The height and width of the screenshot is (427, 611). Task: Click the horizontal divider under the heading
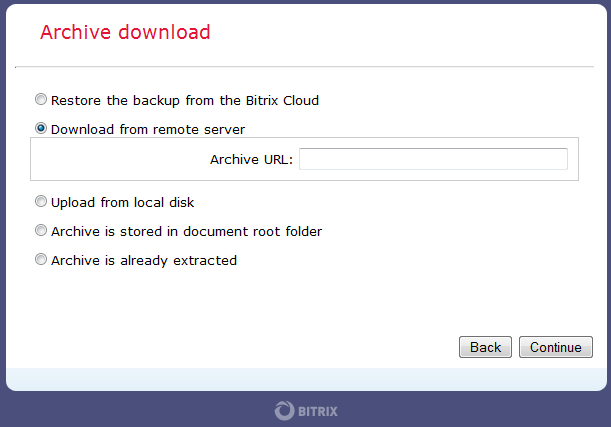click(304, 67)
